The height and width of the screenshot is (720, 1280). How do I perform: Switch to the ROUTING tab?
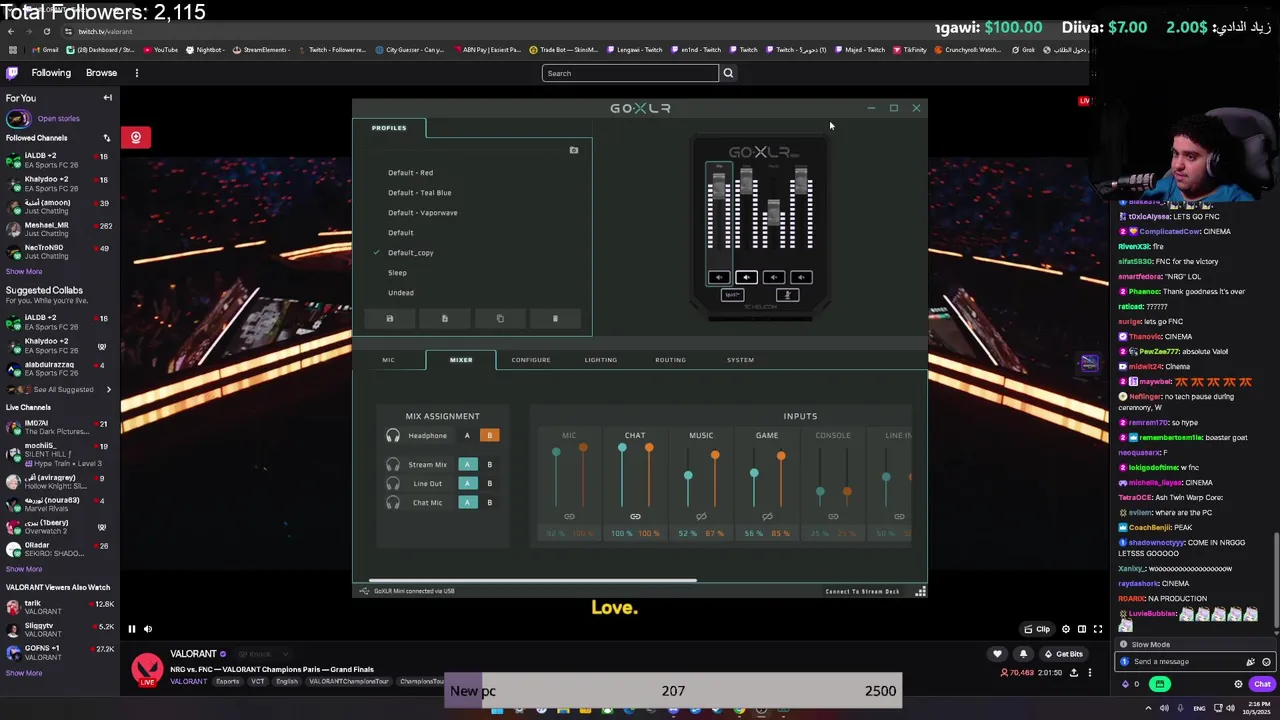pos(670,360)
